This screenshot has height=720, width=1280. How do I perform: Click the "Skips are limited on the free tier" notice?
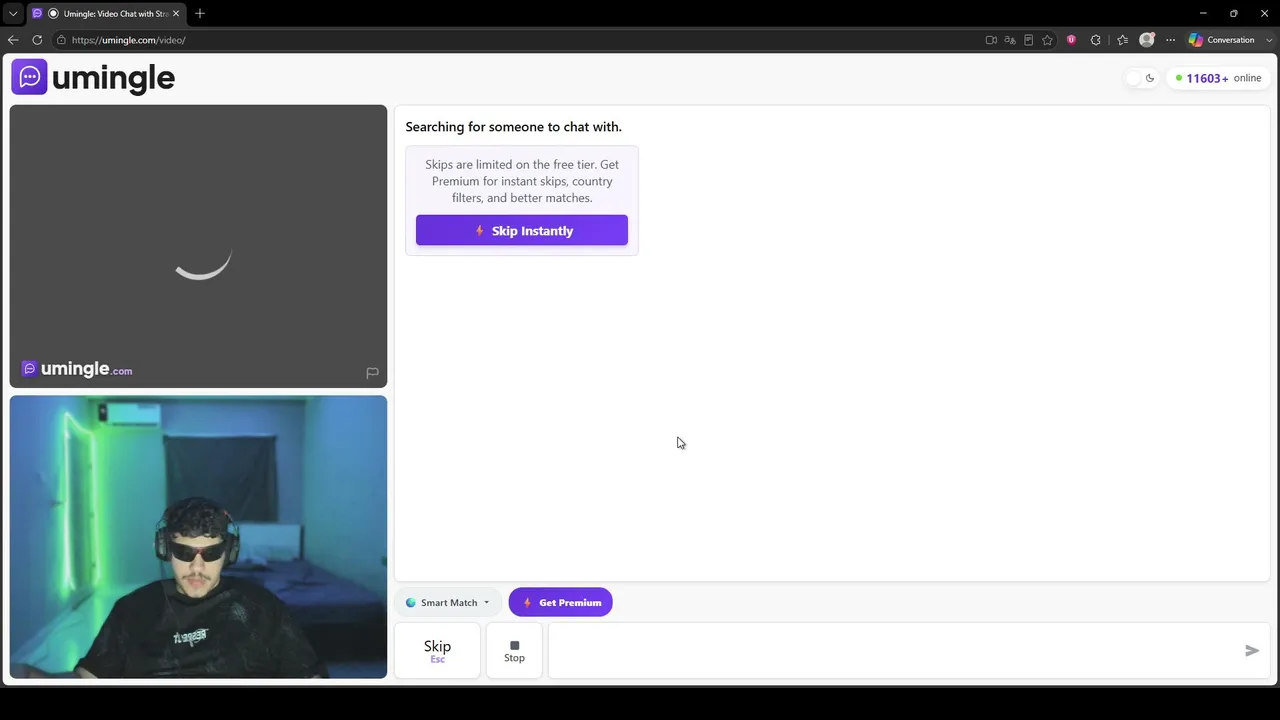pyautogui.click(x=522, y=181)
